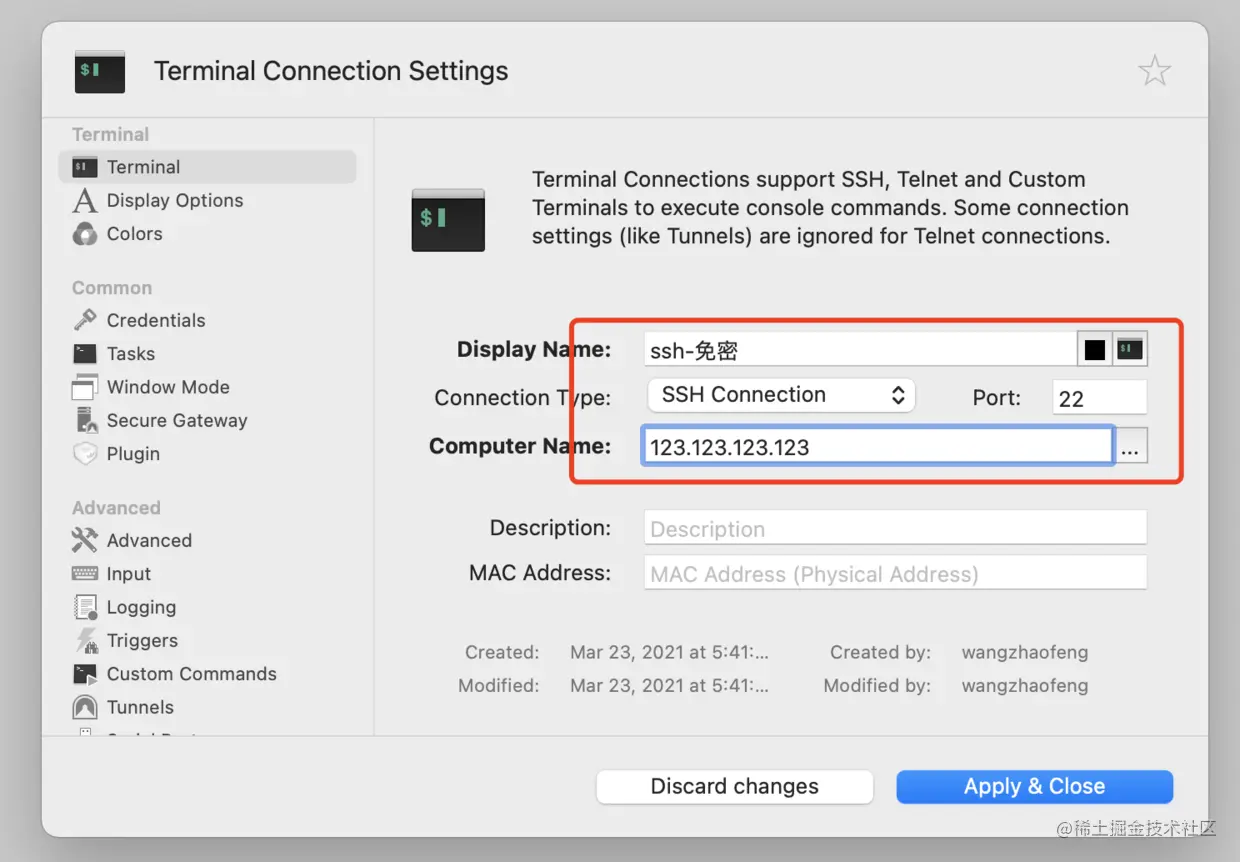Go to the Window Mode section
The width and height of the screenshot is (1240, 862).
168,387
